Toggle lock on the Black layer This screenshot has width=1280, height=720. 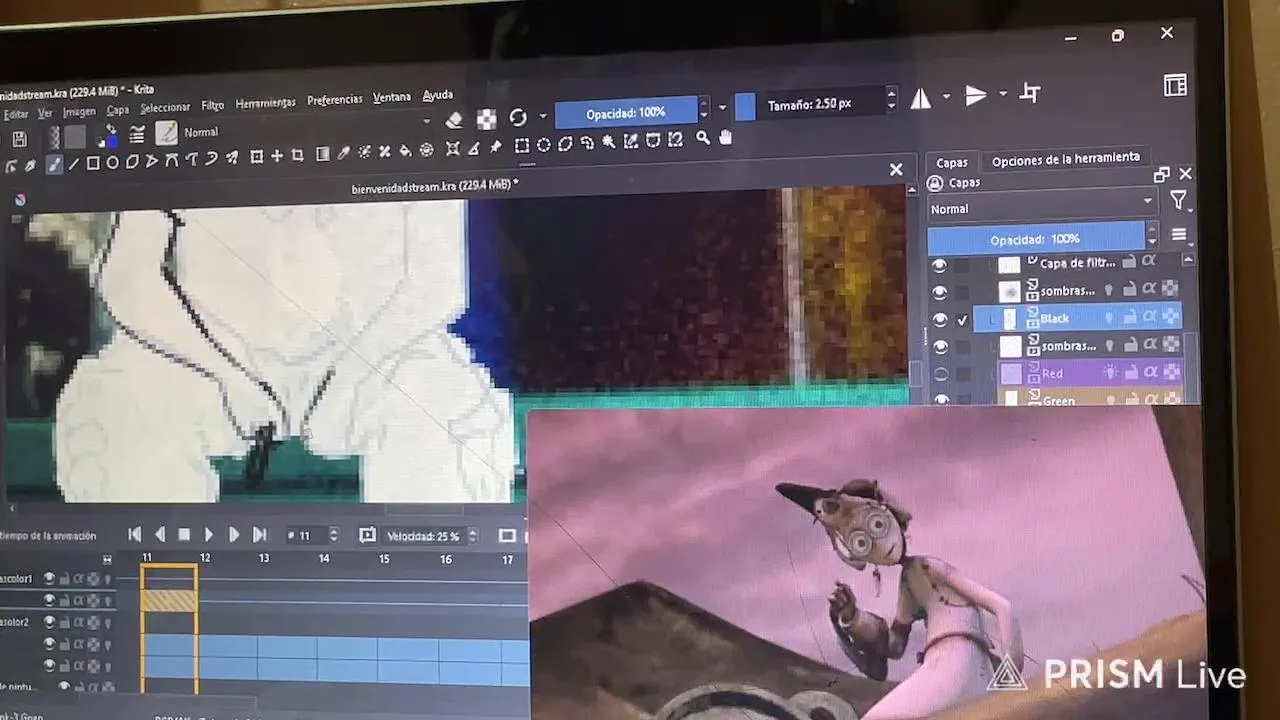point(1129,317)
